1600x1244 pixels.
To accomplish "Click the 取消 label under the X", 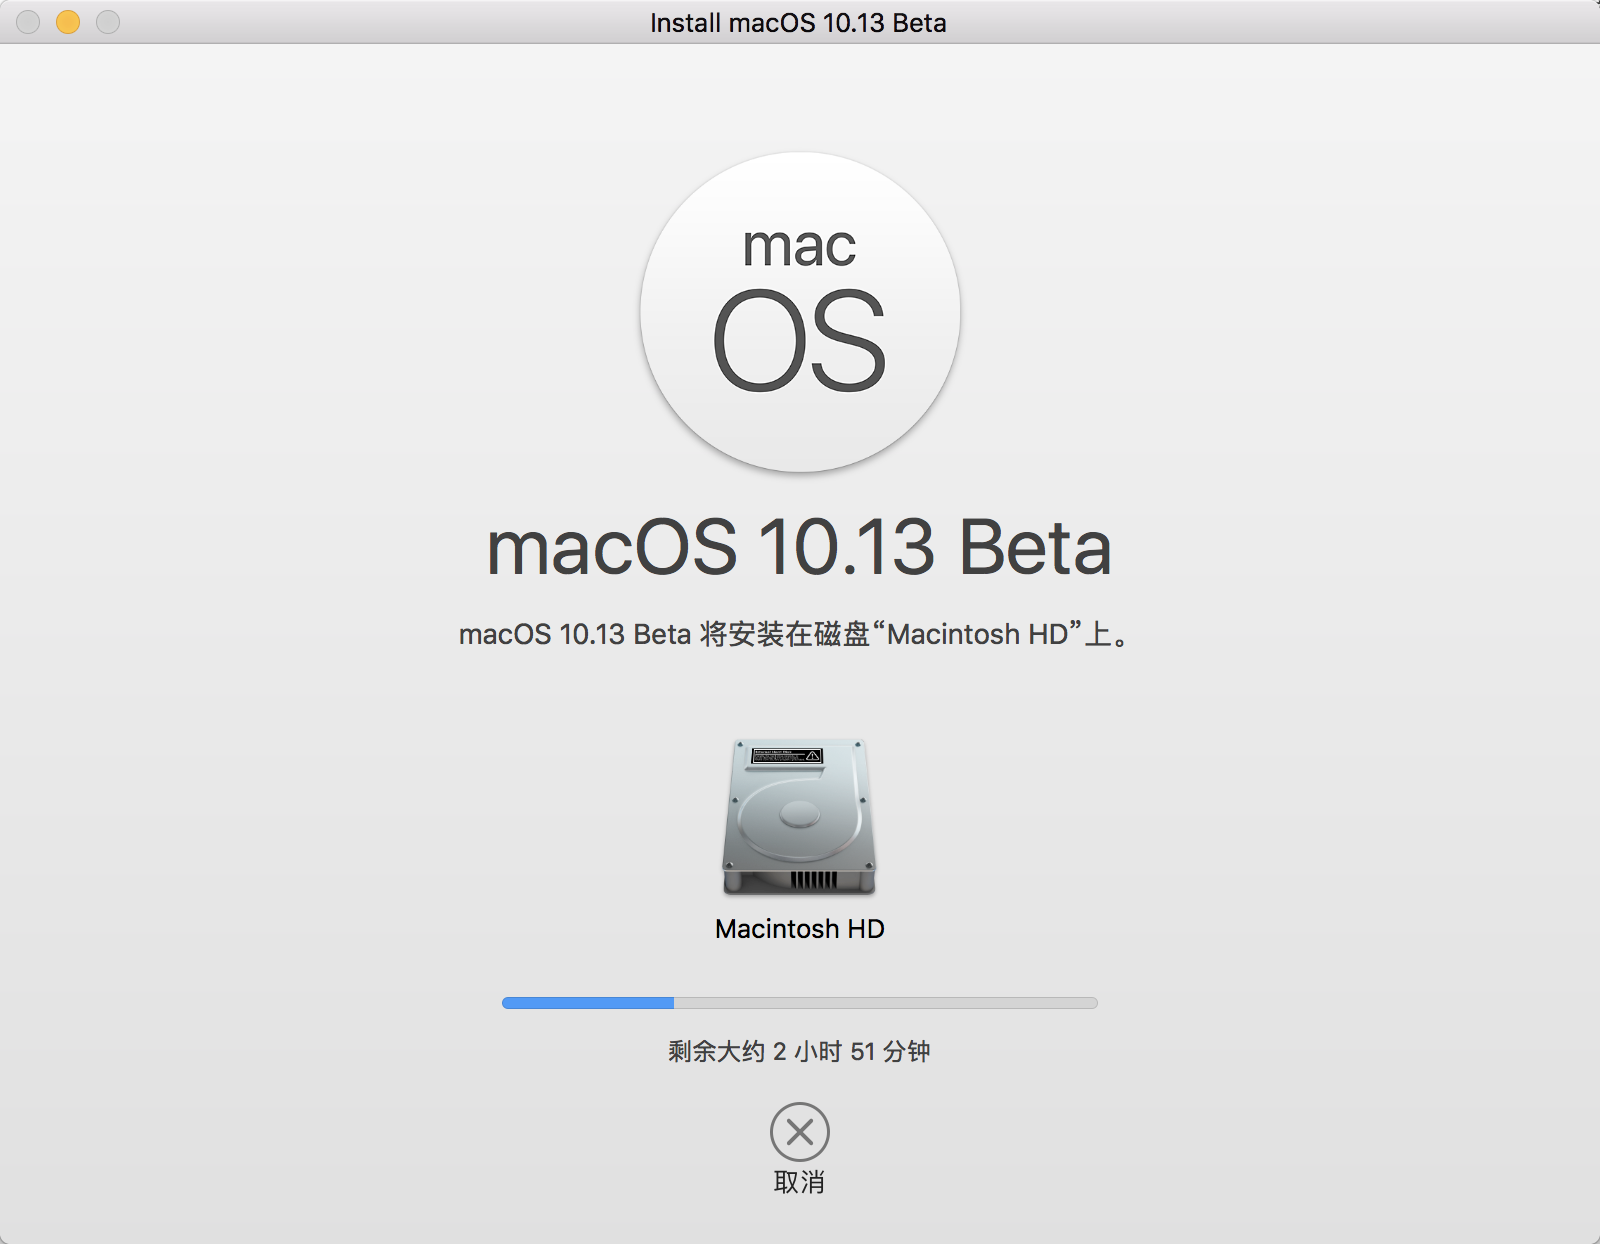I will [799, 1182].
